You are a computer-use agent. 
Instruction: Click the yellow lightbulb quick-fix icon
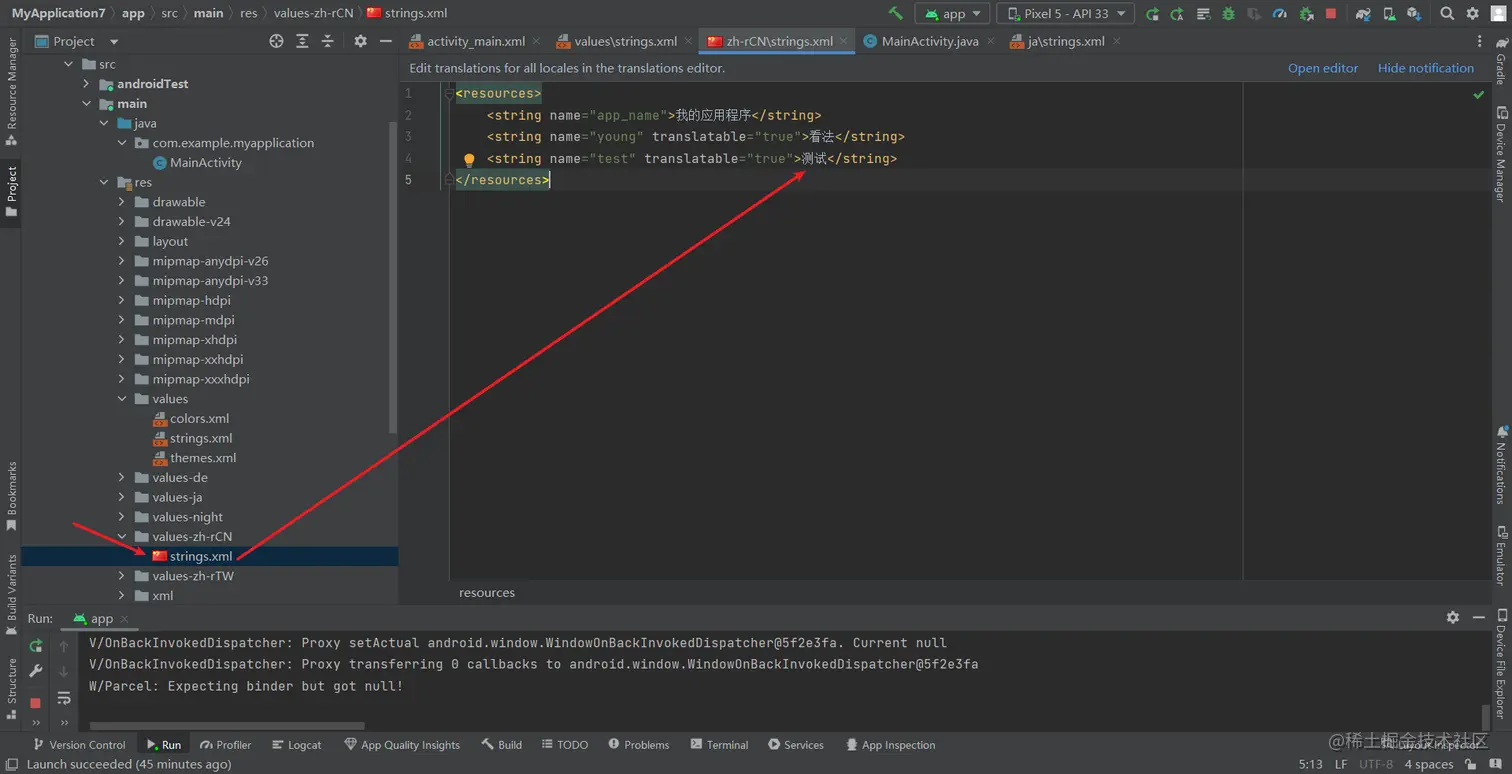coord(469,159)
